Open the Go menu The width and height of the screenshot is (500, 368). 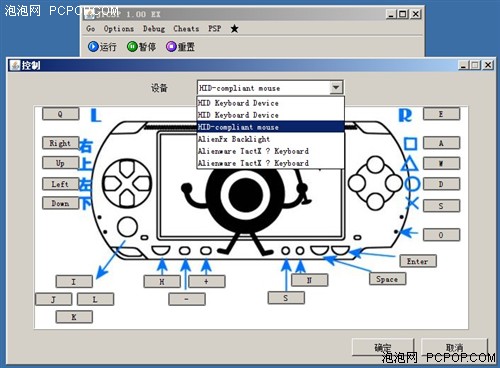click(x=90, y=29)
